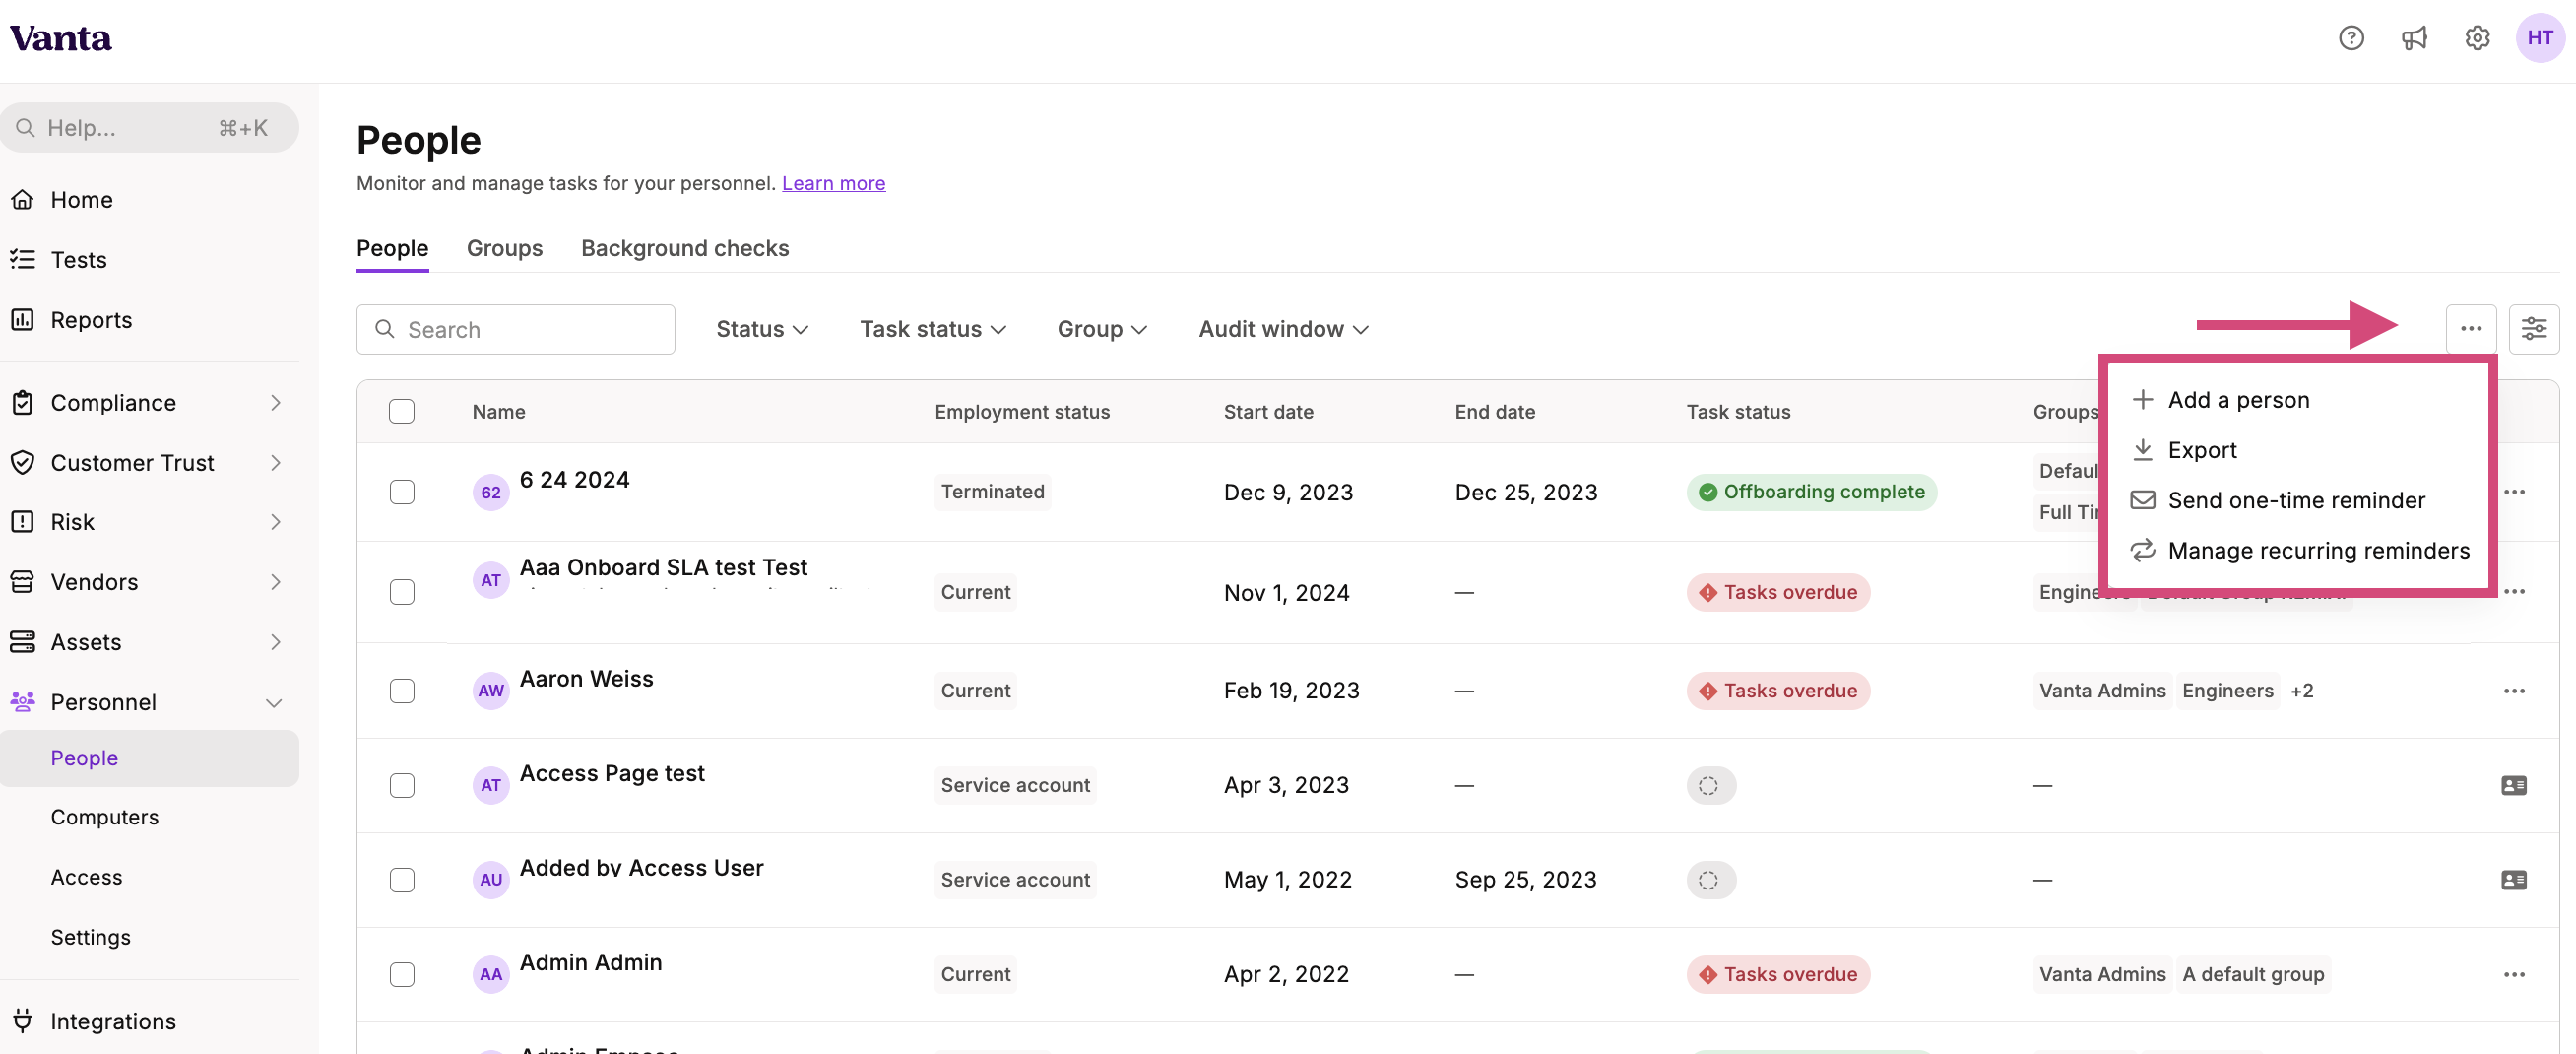
Task: Switch to the Groups tab
Action: click(504, 248)
